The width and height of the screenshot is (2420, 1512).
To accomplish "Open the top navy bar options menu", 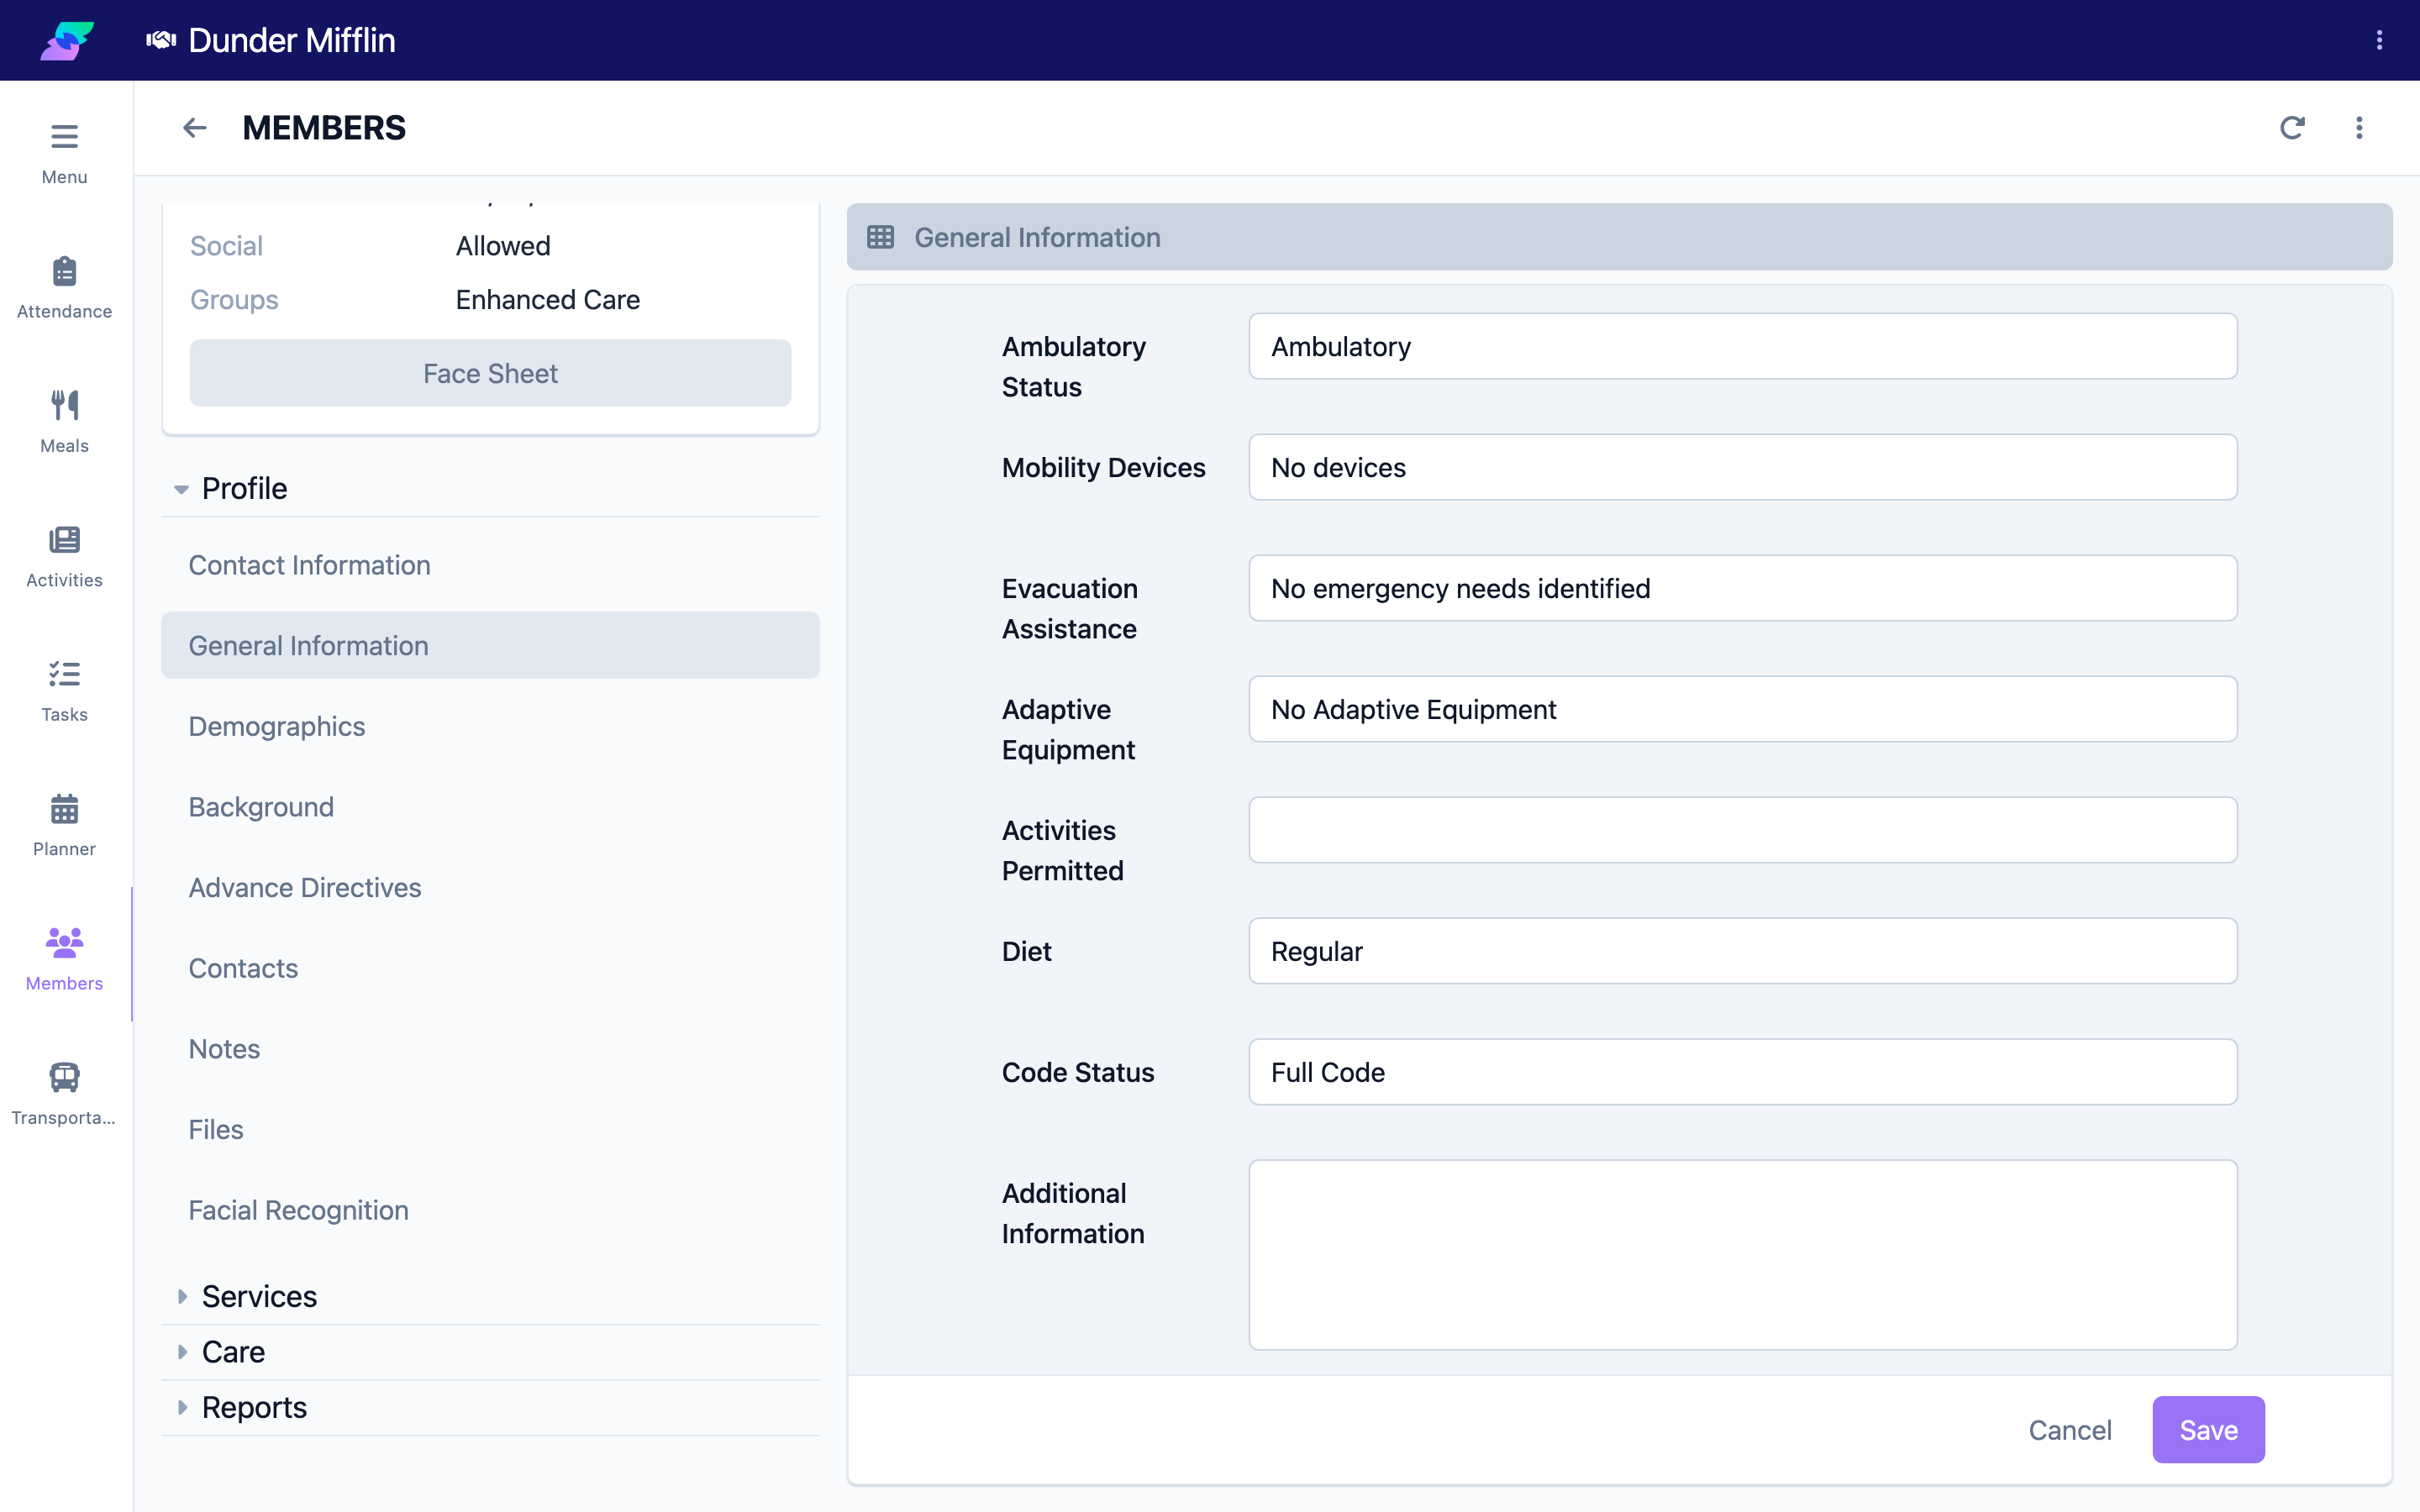I will [2379, 40].
